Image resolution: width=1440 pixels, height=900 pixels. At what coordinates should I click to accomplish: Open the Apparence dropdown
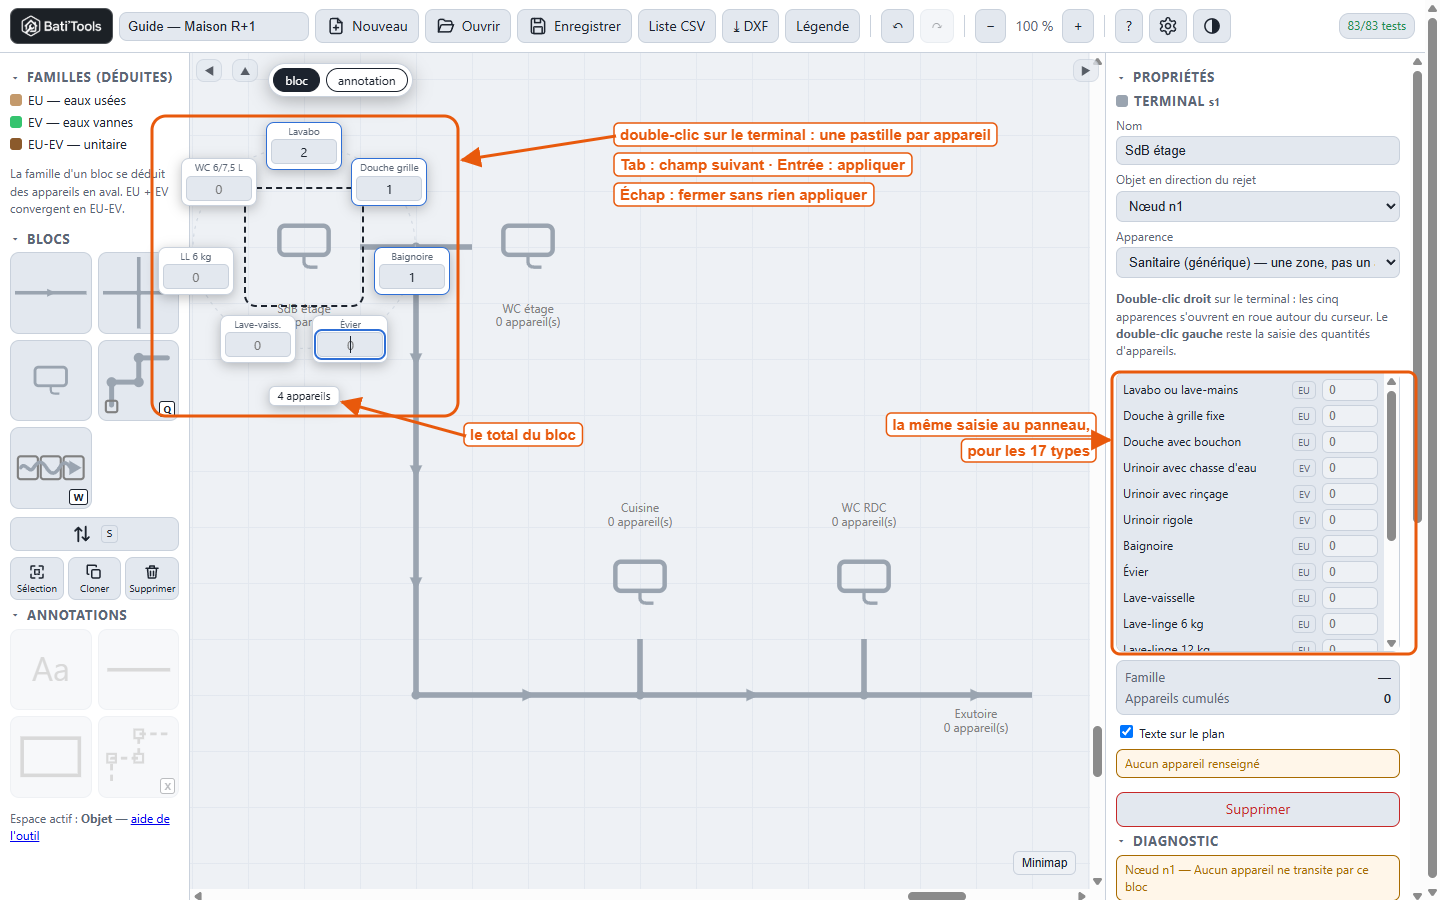point(1258,262)
